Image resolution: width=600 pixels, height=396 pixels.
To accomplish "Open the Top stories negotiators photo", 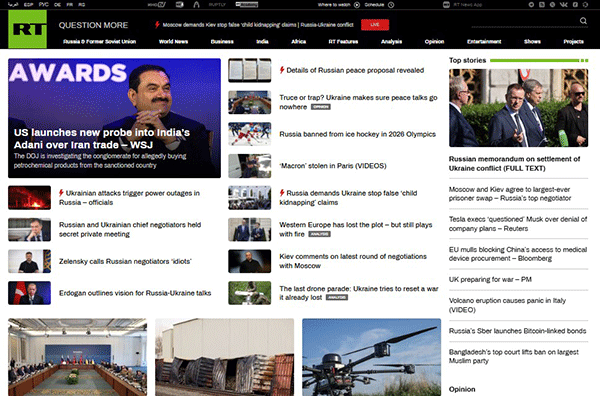I will pyautogui.click(x=518, y=108).
